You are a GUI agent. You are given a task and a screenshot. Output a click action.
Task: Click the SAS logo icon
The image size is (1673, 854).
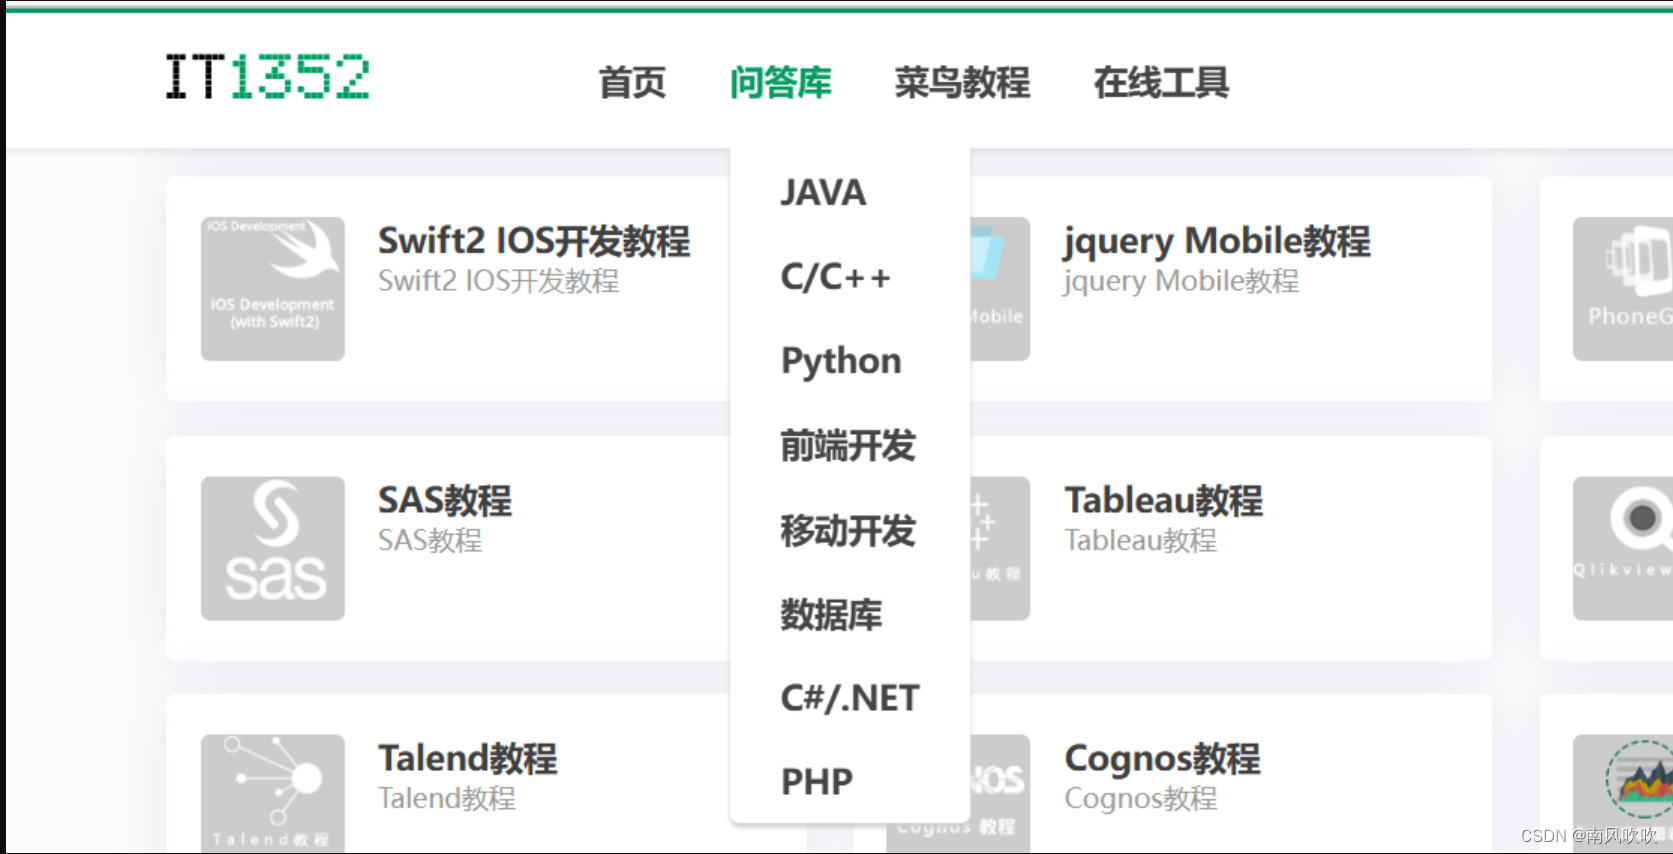273,548
